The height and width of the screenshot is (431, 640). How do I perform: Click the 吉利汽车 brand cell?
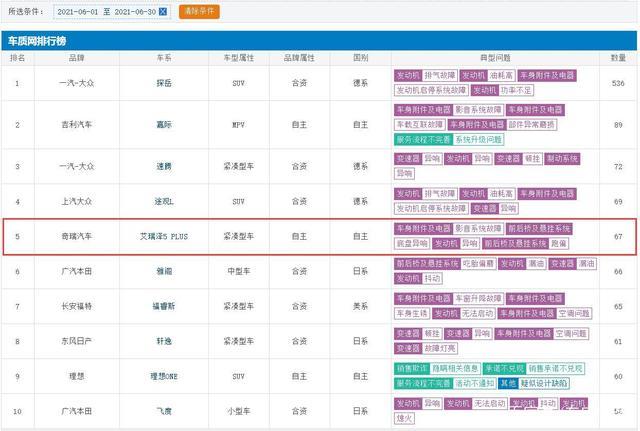tap(76, 125)
